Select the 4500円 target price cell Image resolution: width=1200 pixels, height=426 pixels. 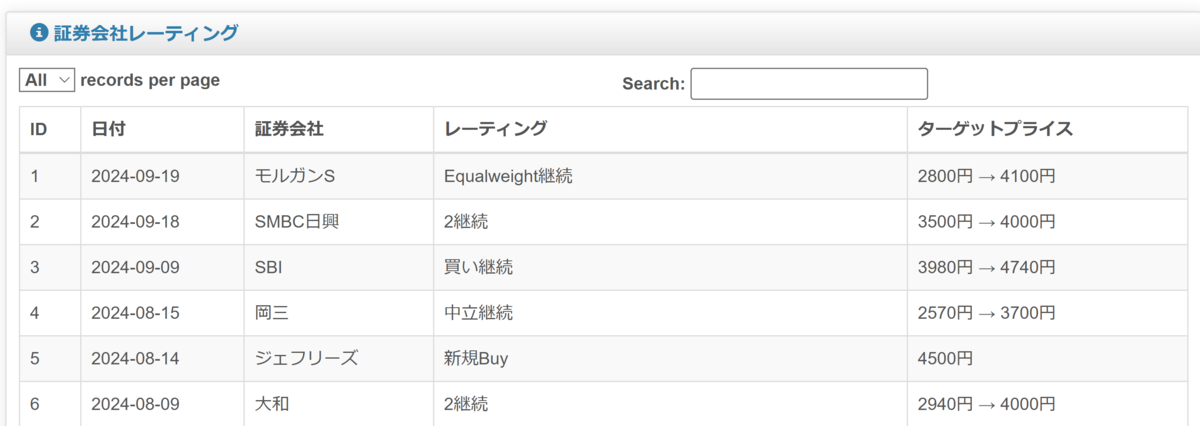pos(1048,358)
